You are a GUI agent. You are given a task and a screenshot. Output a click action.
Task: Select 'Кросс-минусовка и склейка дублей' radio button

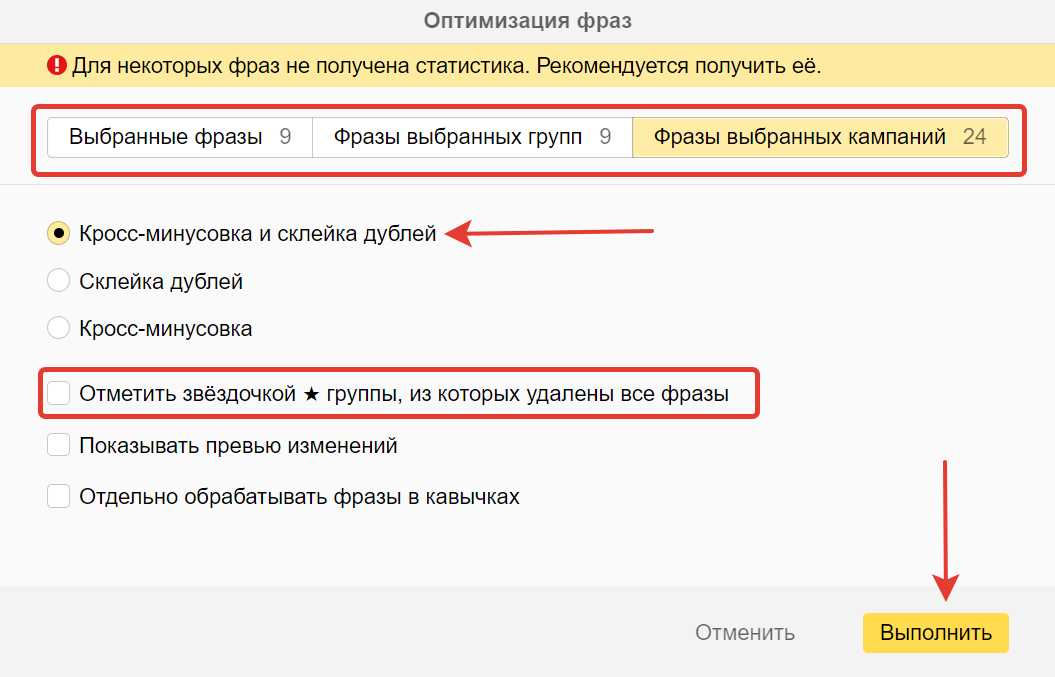(x=59, y=234)
